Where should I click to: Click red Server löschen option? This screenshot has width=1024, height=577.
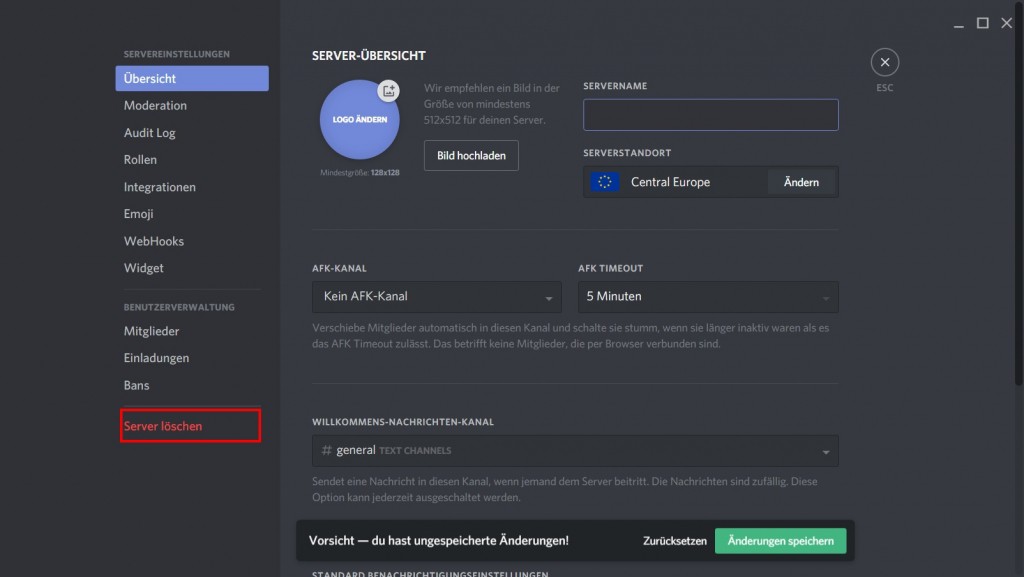(163, 426)
